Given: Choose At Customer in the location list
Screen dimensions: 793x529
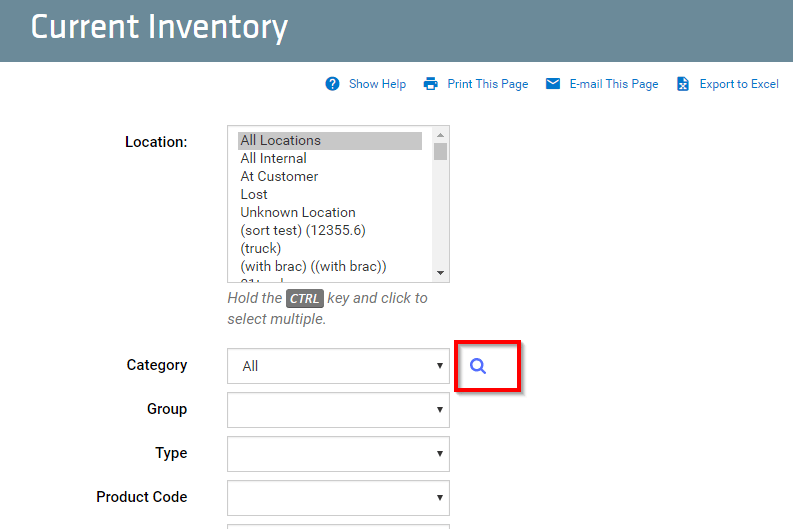Looking at the screenshot, I should tap(330, 177).
